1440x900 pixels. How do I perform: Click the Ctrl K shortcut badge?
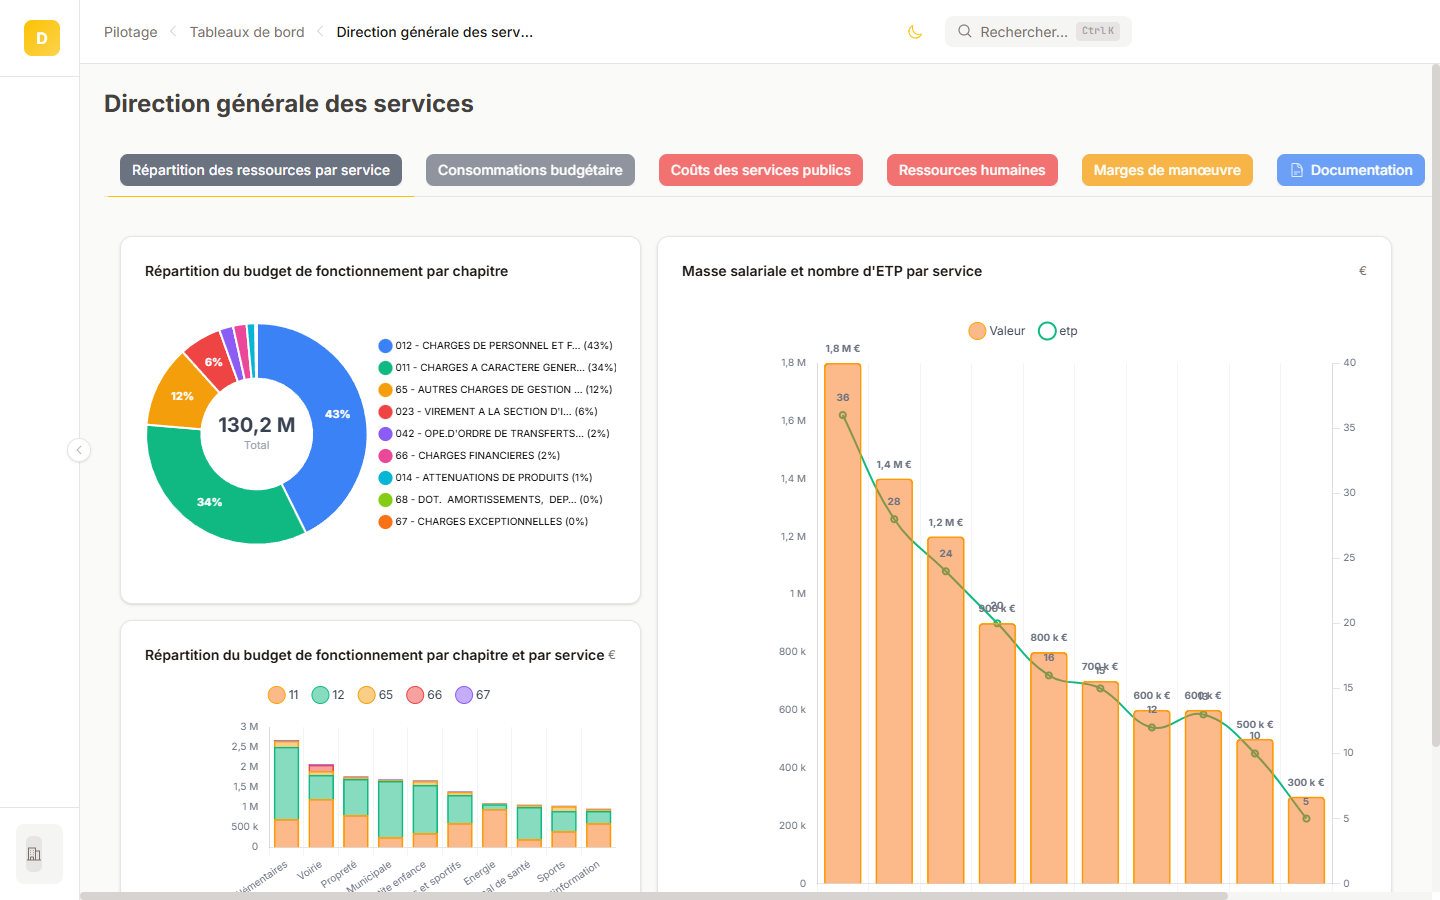(1098, 31)
